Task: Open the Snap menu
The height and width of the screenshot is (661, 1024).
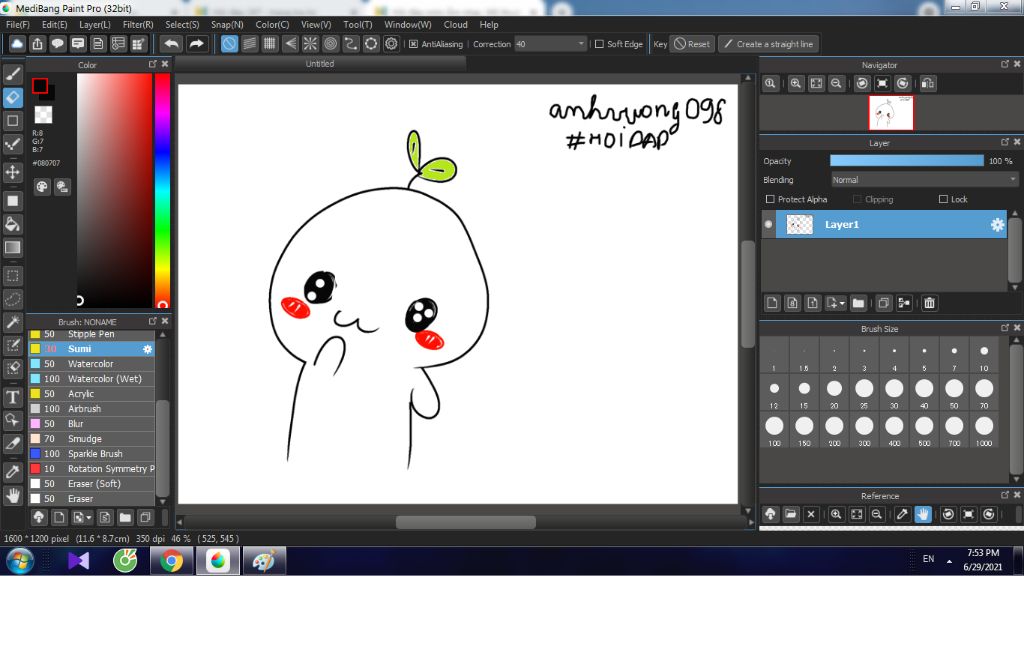Action: (x=227, y=25)
